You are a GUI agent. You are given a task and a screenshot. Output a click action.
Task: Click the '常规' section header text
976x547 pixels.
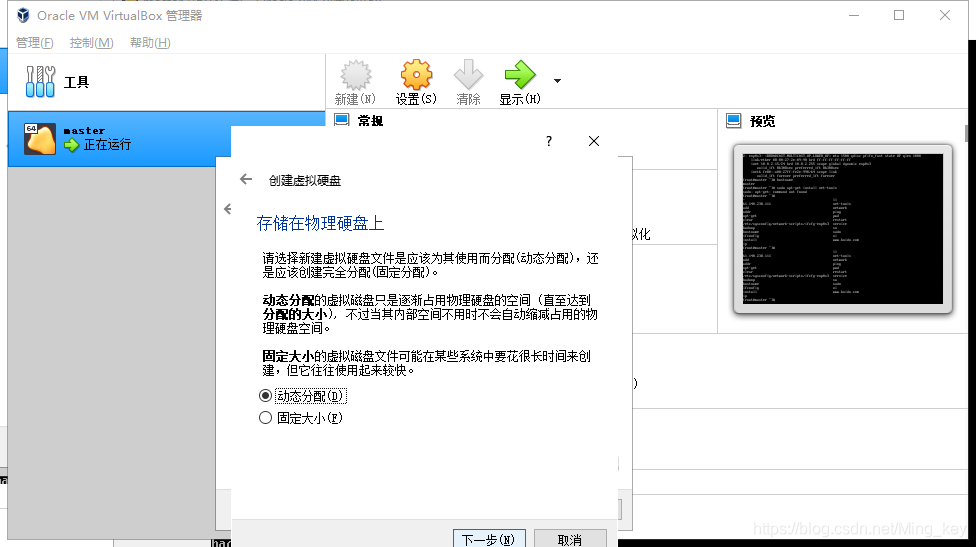370,121
